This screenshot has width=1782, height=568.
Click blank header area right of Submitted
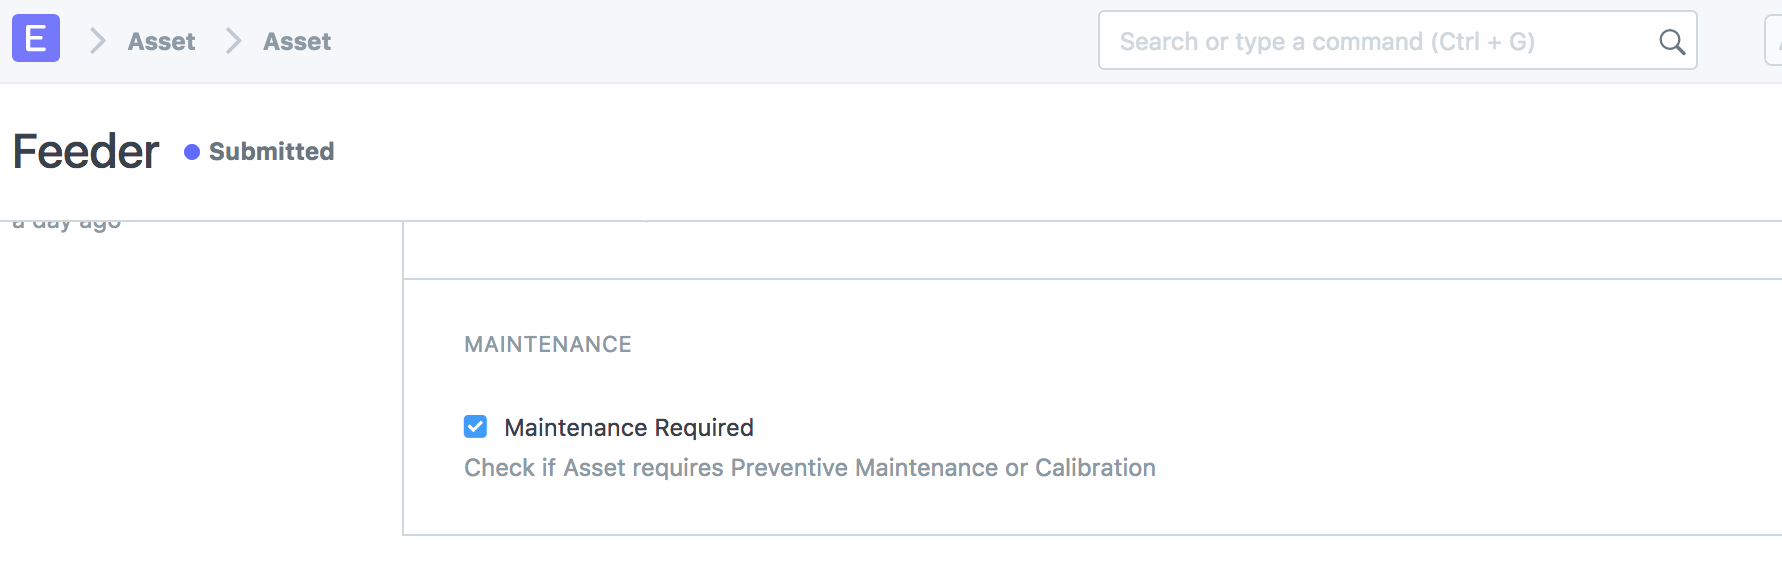(1000, 152)
